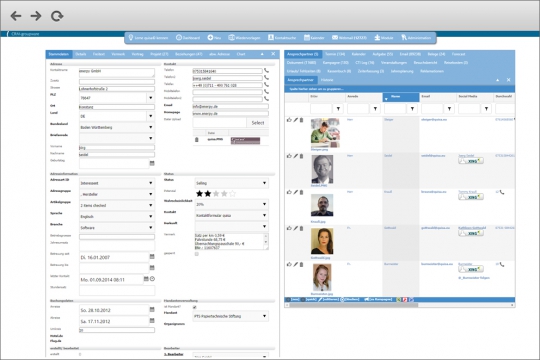The image size is (540, 360).
Task: Open the Historie tab
Action: (x=327, y=80)
